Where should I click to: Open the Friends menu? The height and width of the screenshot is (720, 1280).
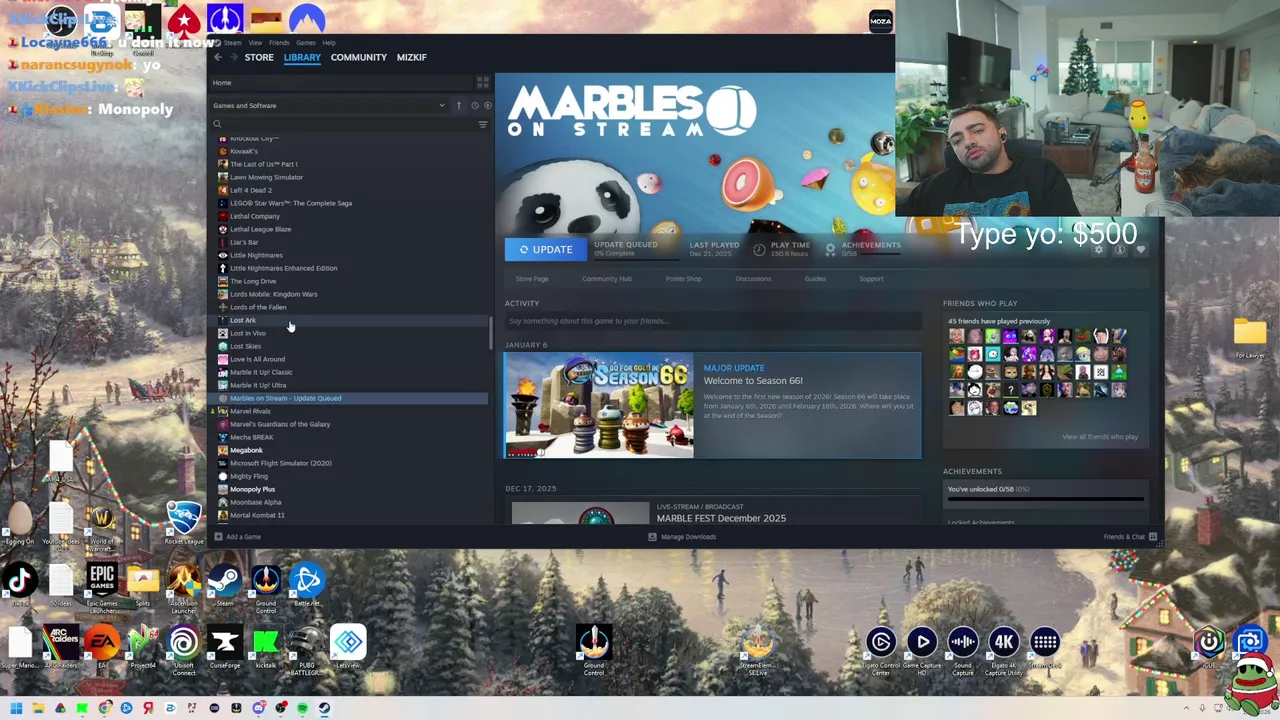(279, 43)
